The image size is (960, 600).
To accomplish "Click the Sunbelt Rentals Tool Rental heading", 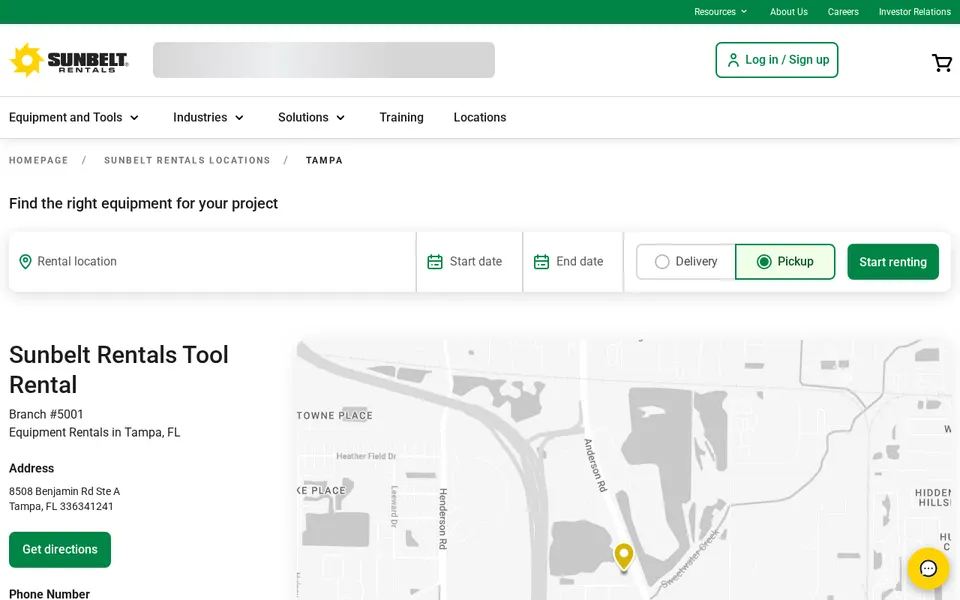I will [119, 370].
